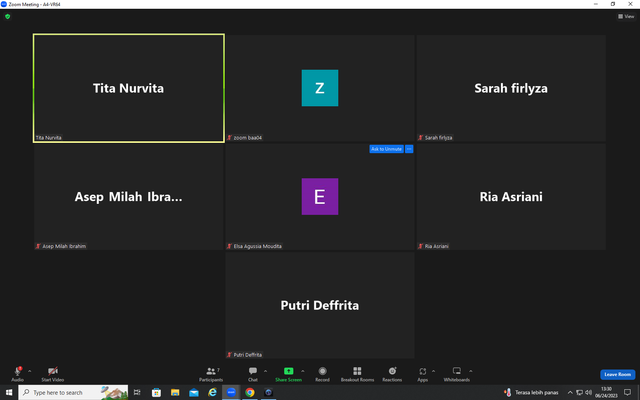This screenshot has width=640, height=400.
Task: Click the zoom baa04 name label
Action: 248,138
